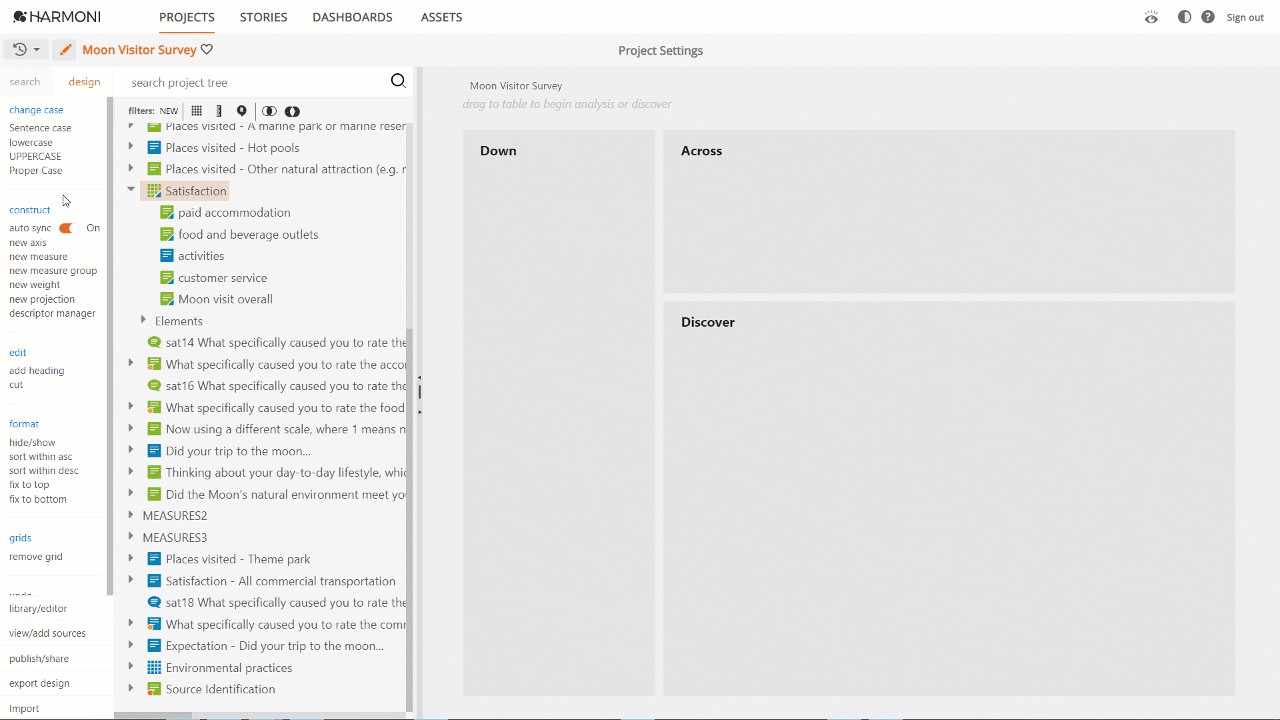Toggle the contrast half-circle icon

pos(1185,17)
